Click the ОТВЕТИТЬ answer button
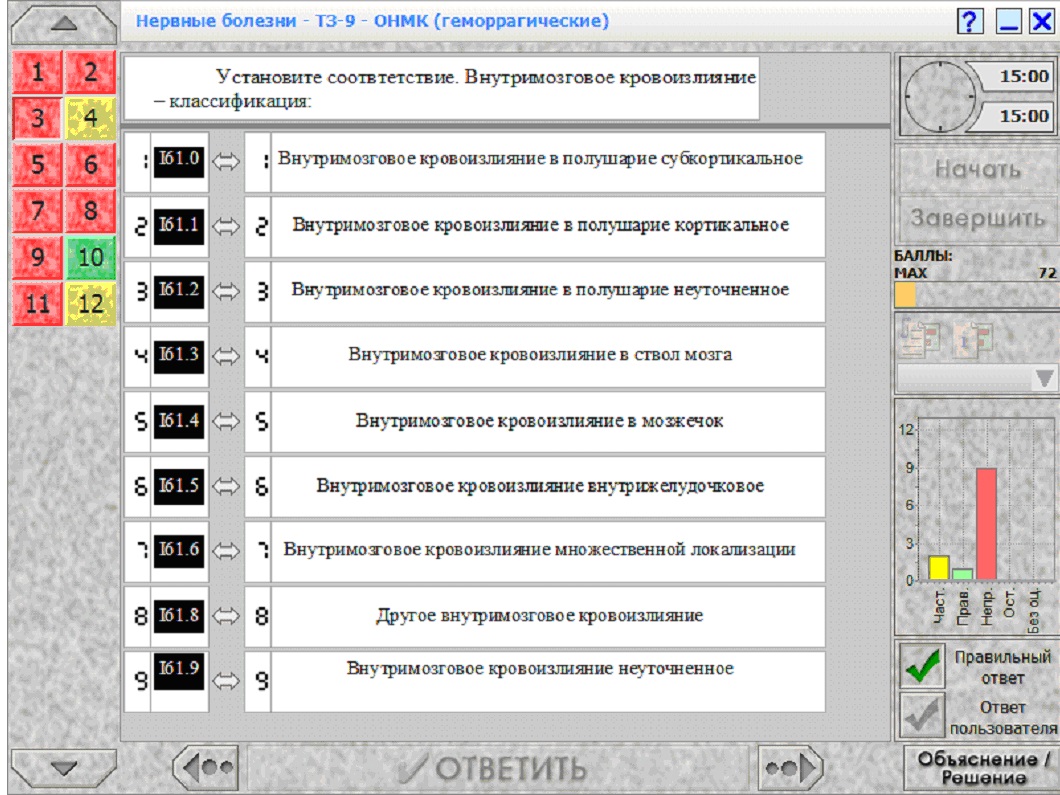This screenshot has height=795, width=1060. tap(498, 768)
